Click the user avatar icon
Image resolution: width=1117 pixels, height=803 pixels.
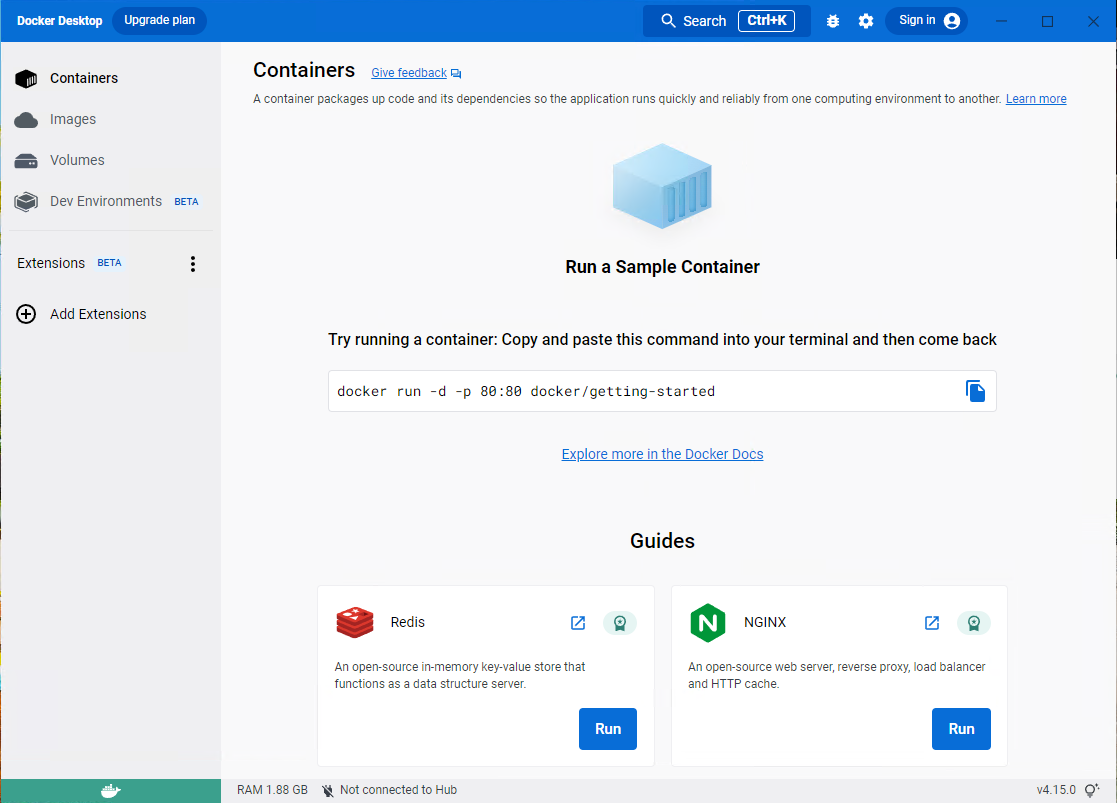952,21
